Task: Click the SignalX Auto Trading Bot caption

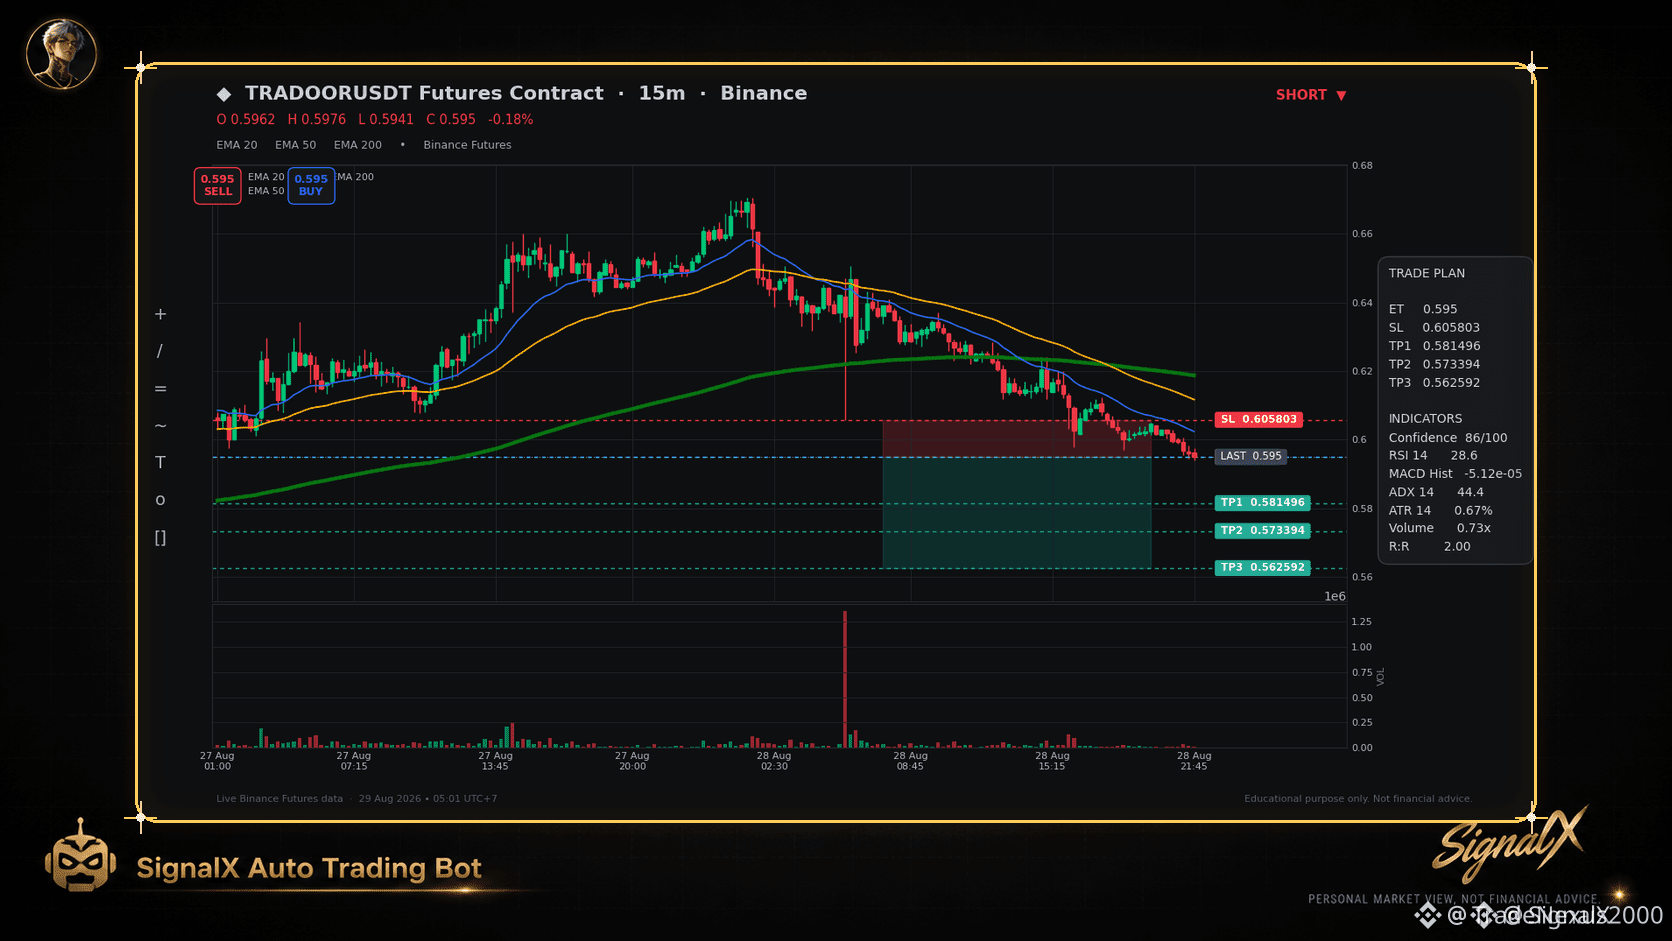Action: [309, 868]
